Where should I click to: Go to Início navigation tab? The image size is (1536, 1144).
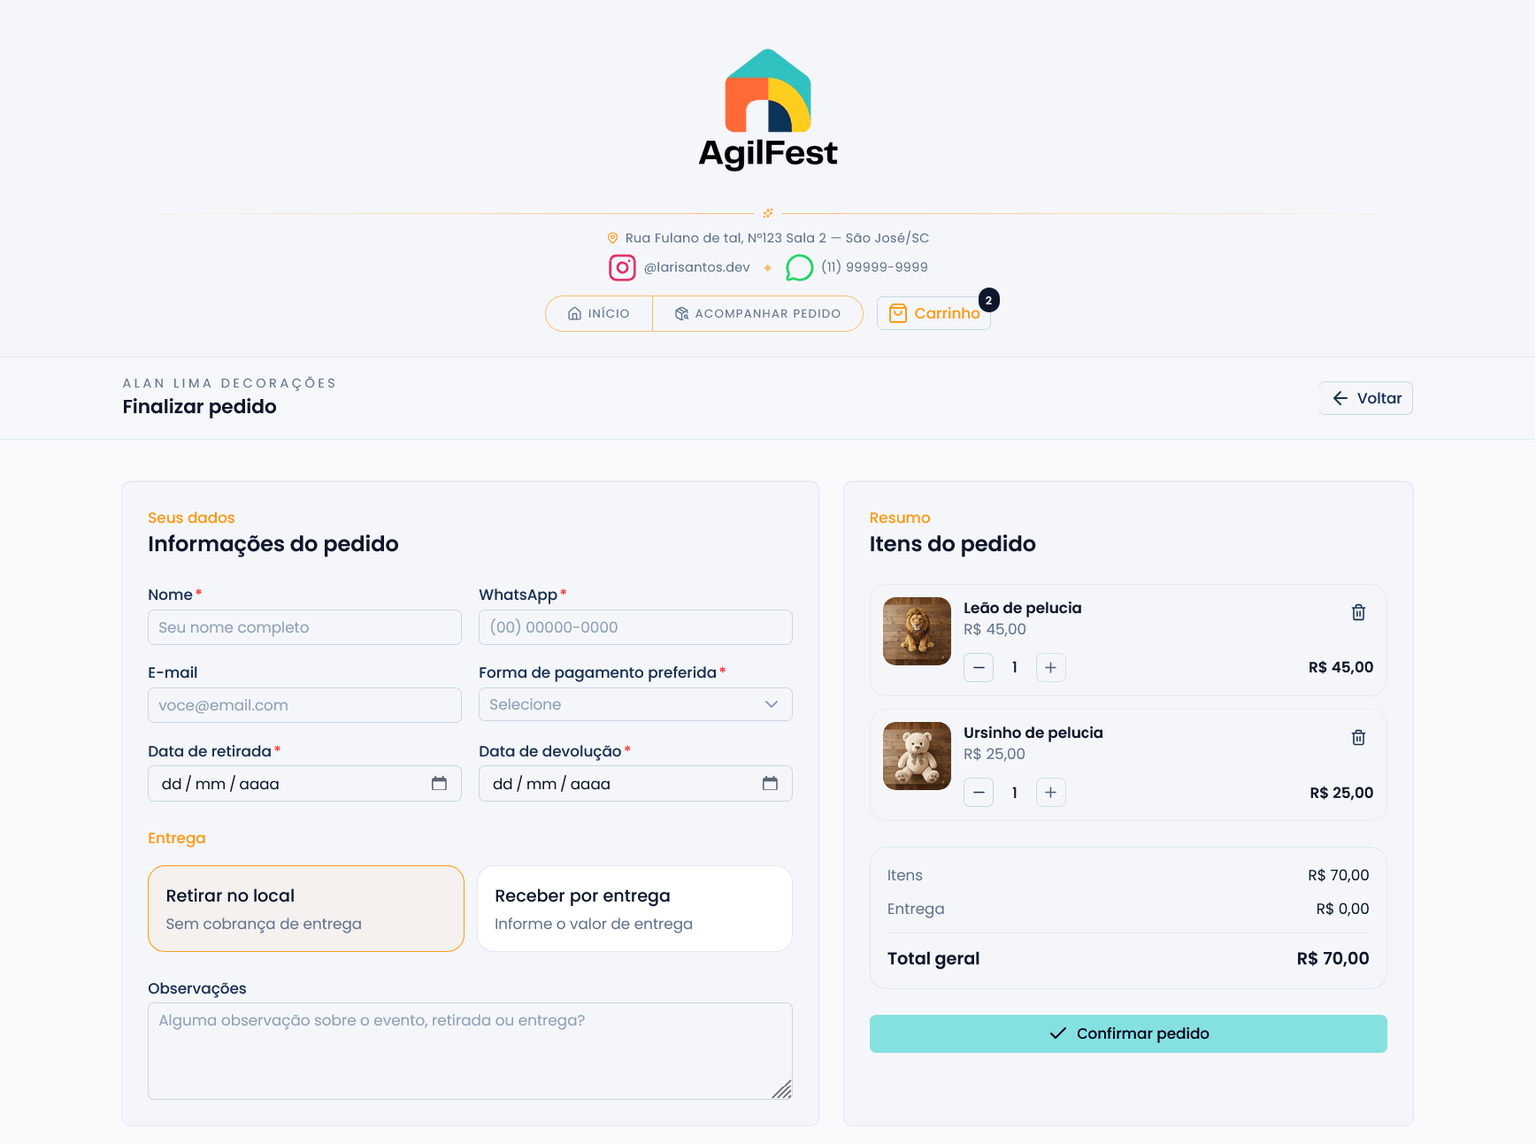(599, 313)
